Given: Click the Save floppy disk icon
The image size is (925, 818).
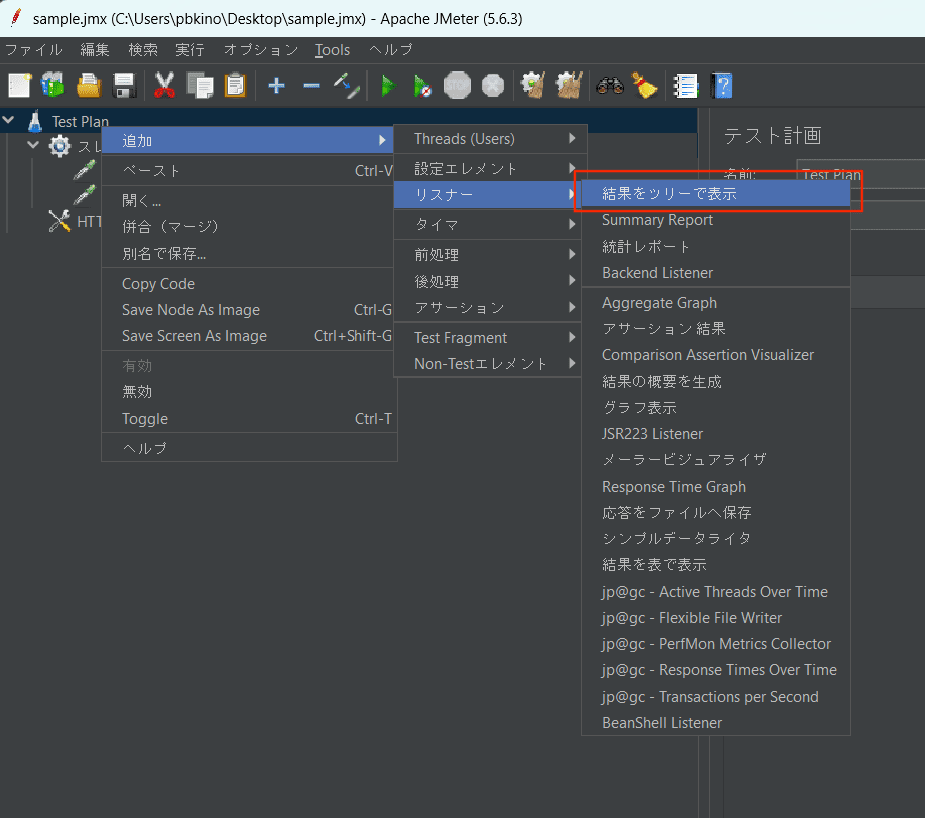Looking at the screenshot, I should [124, 86].
